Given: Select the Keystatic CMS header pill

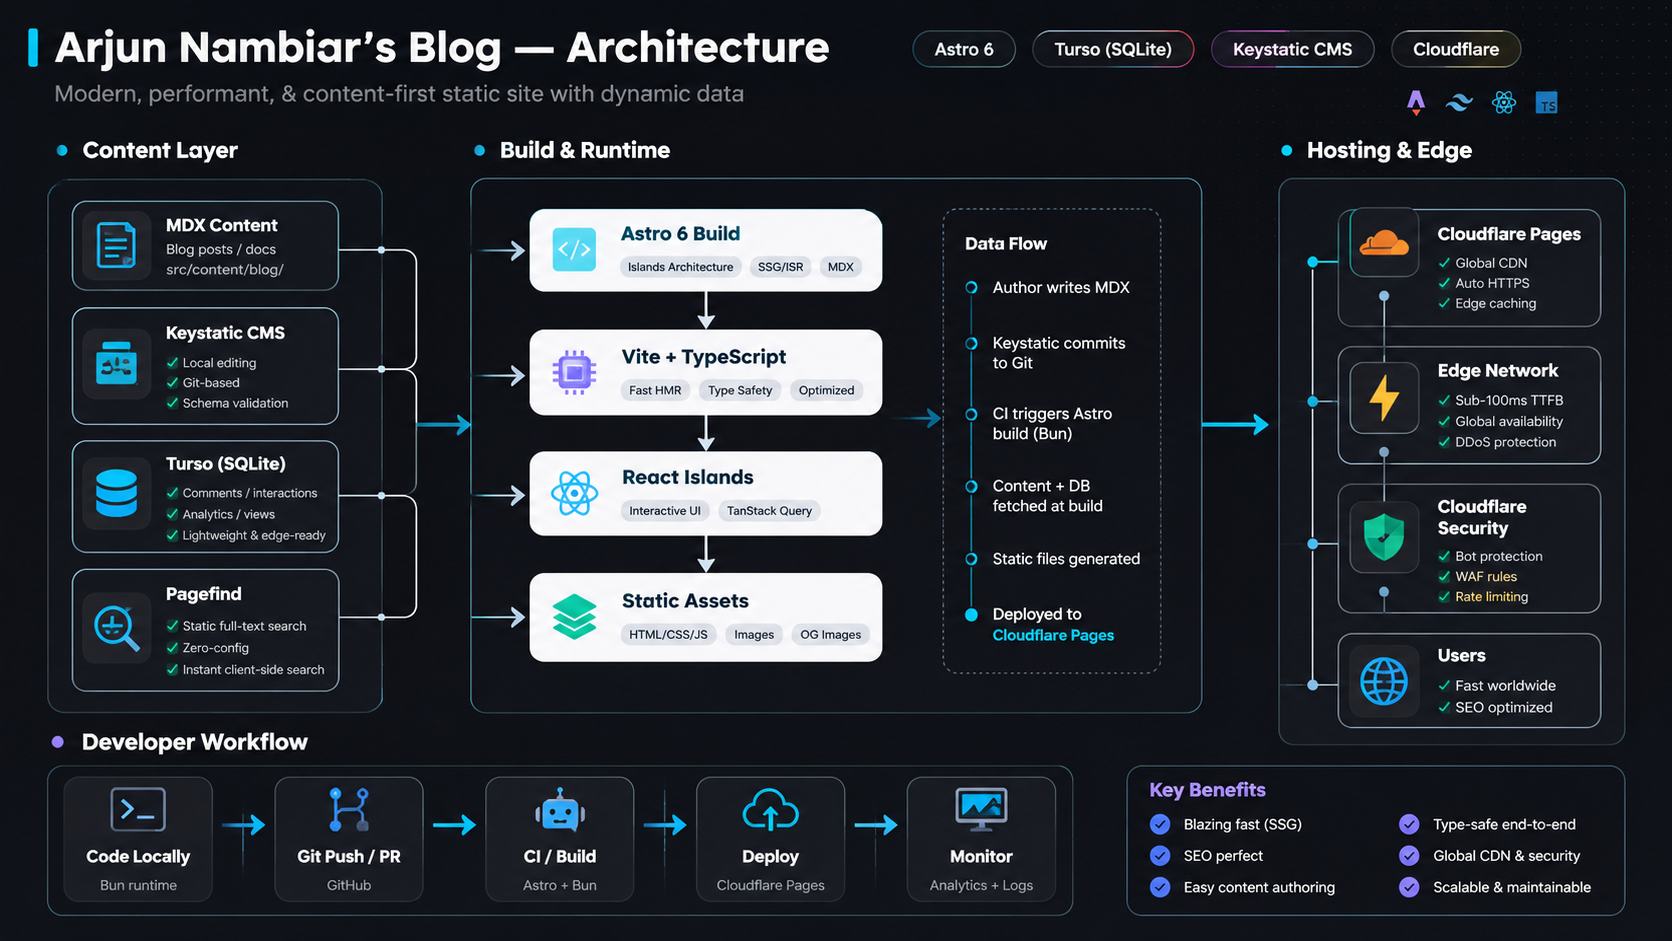Looking at the screenshot, I should click(x=1292, y=49).
